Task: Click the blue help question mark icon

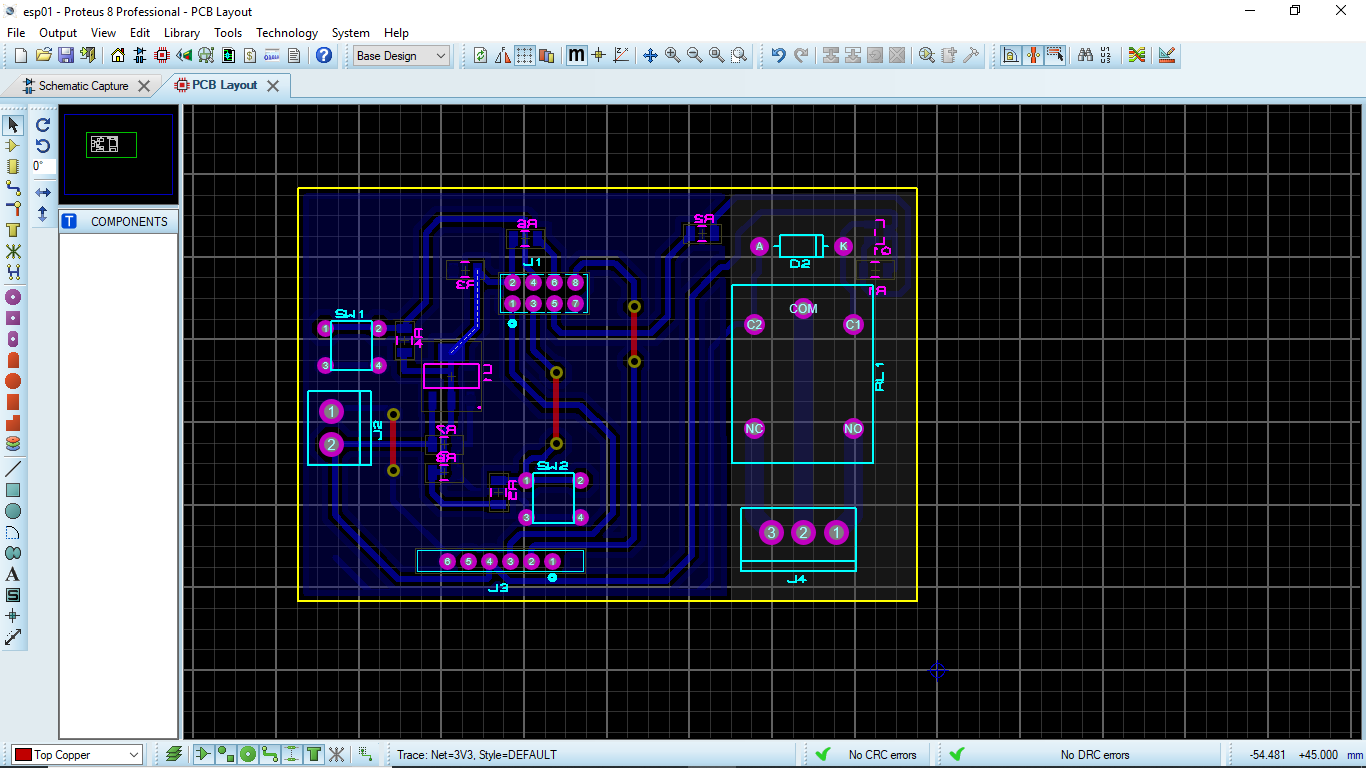Action: 324,55
